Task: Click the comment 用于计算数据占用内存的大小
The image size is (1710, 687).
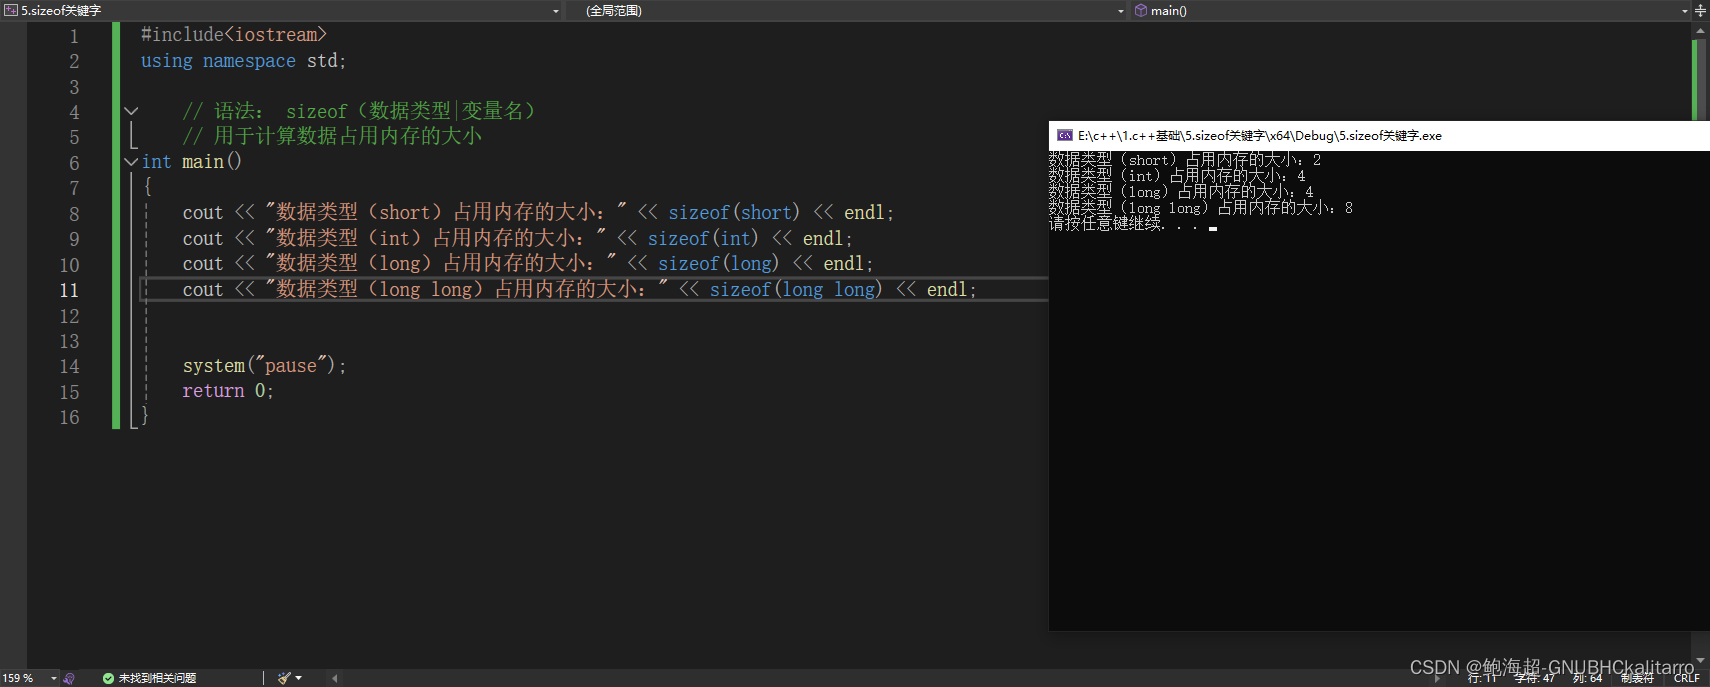Action: point(348,136)
